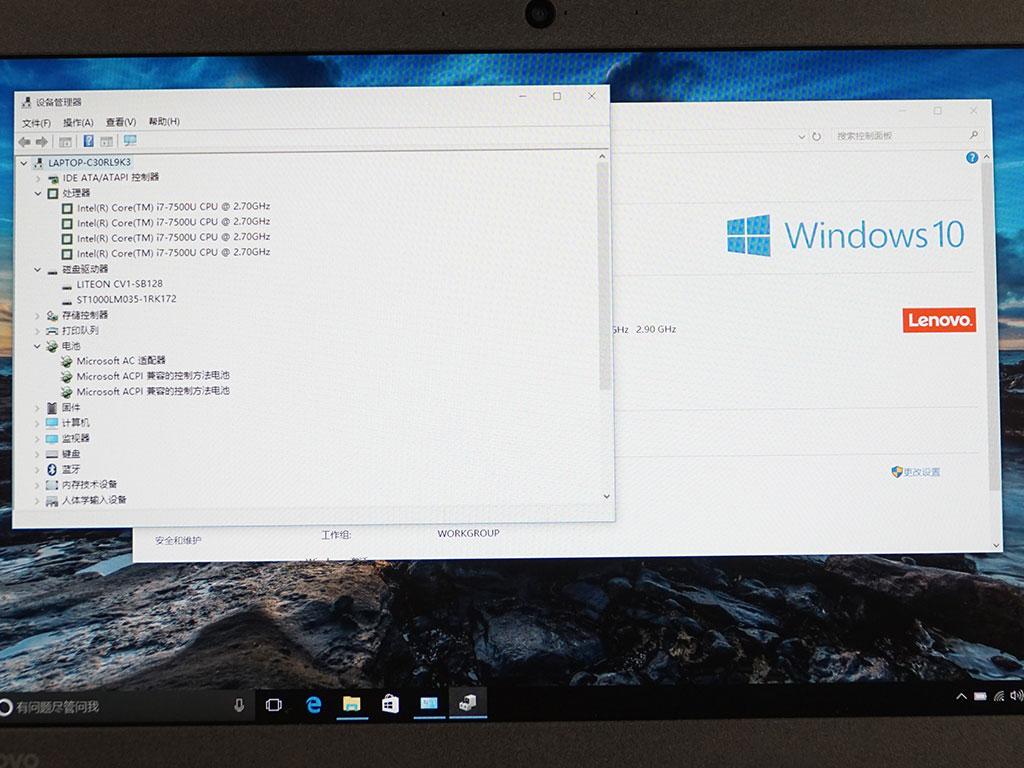Click the refresh button in System window address bar
Image resolution: width=1024 pixels, height=768 pixels.
pyautogui.click(x=816, y=136)
